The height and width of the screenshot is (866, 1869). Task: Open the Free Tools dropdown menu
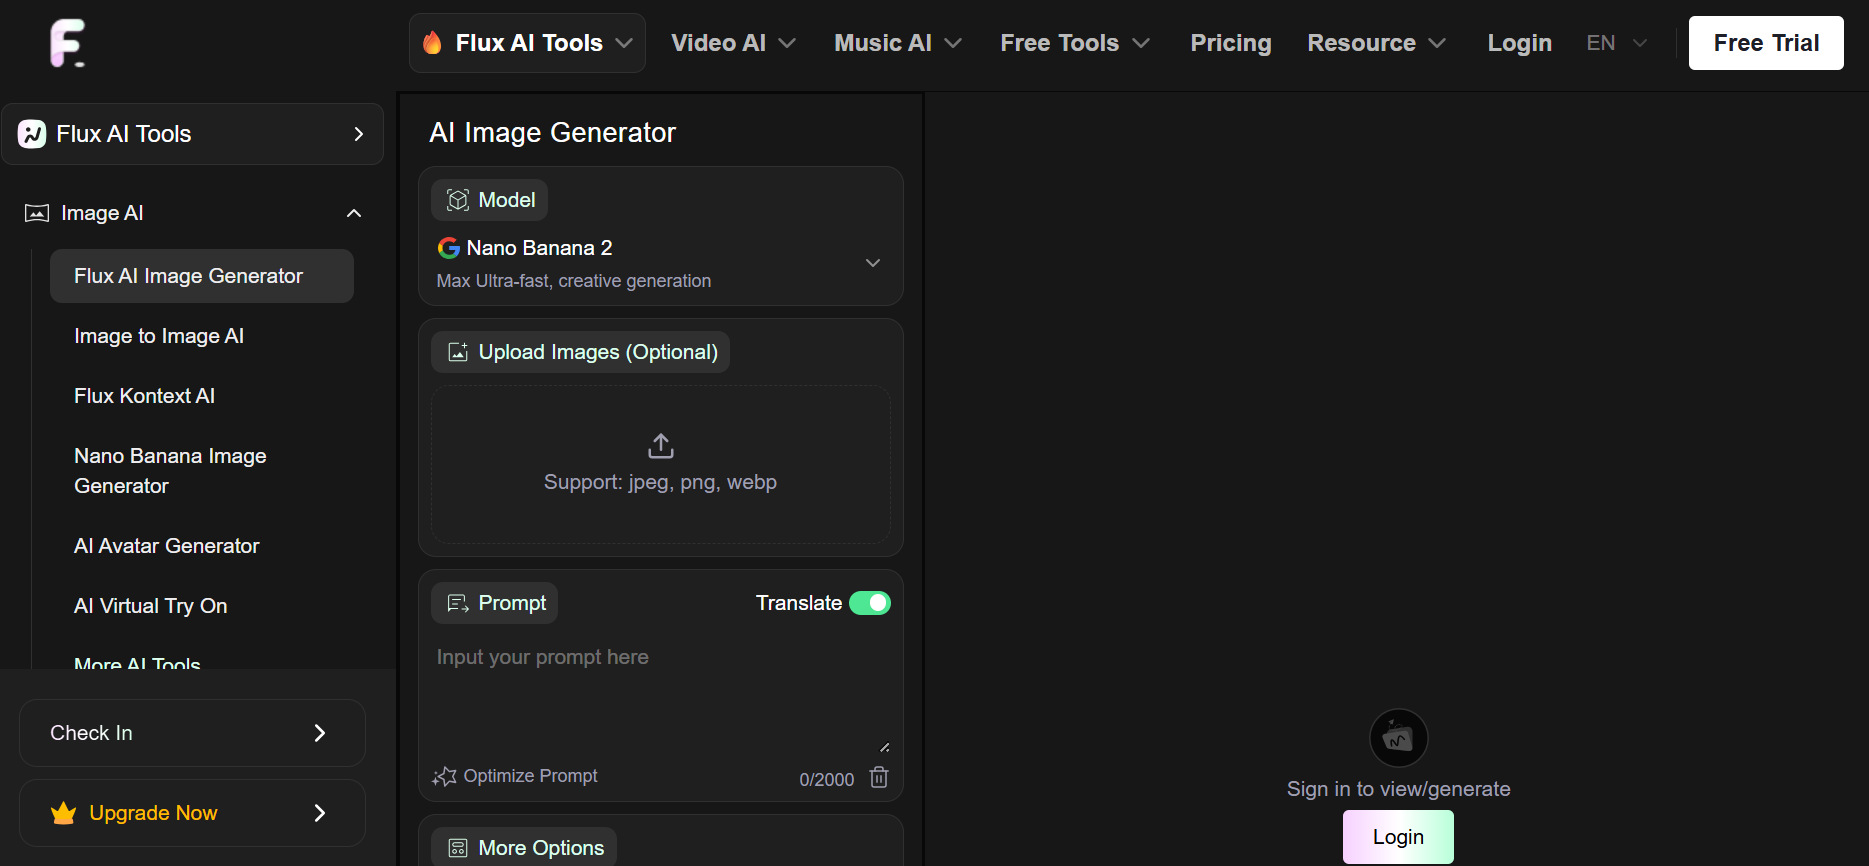pos(1075,43)
